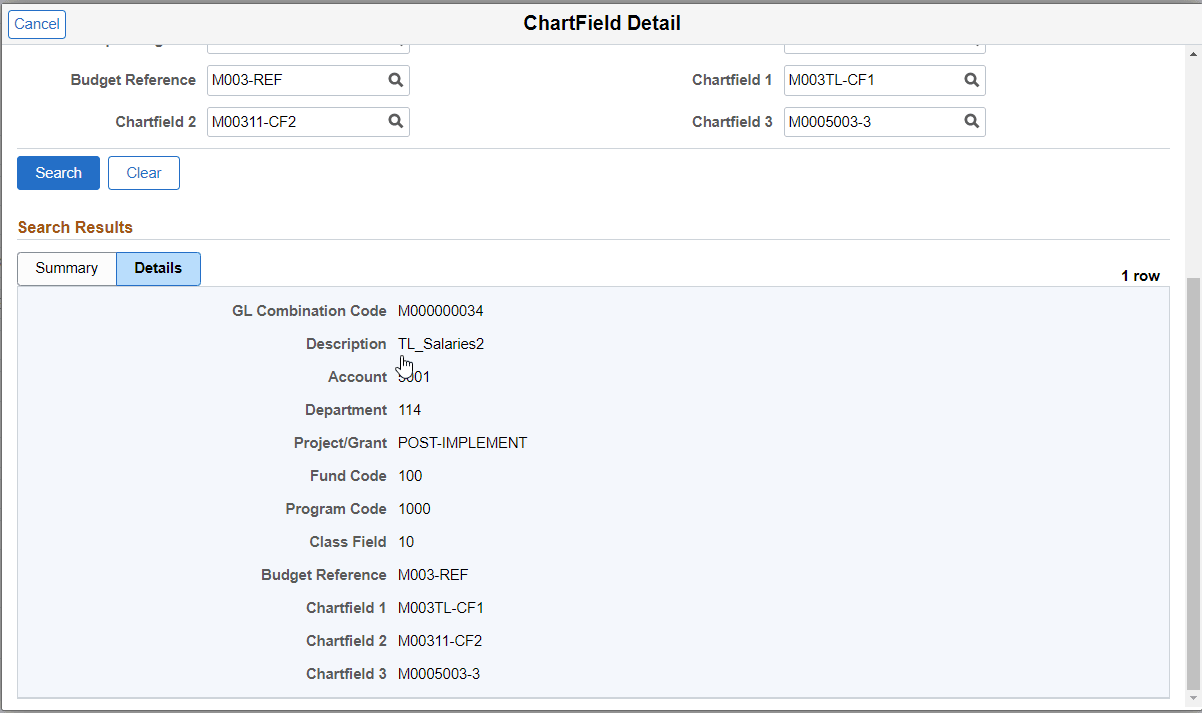The width and height of the screenshot is (1202, 713).
Task: Open the Chartfield 1 lookup magnifier
Action: click(971, 80)
